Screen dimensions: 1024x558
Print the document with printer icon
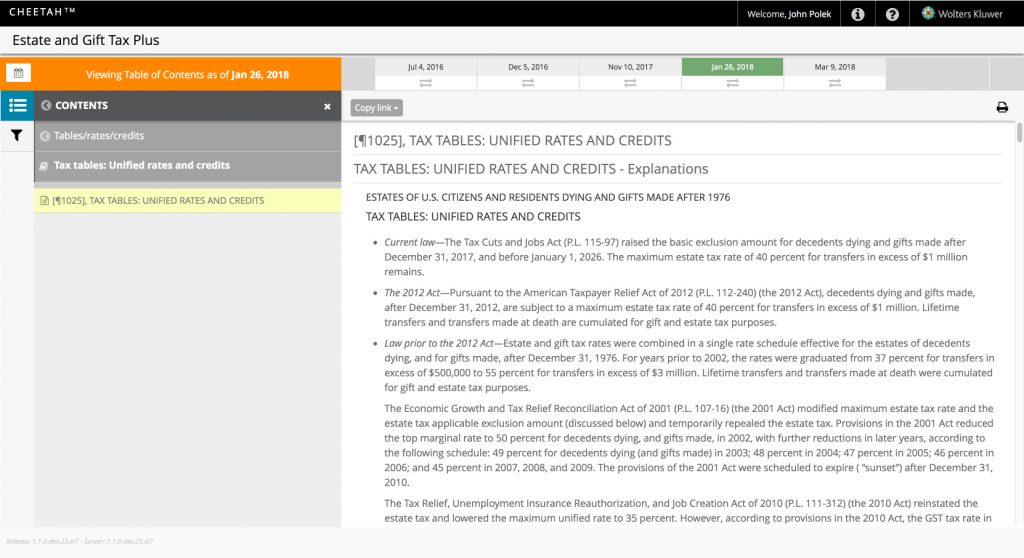(x=1002, y=107)
